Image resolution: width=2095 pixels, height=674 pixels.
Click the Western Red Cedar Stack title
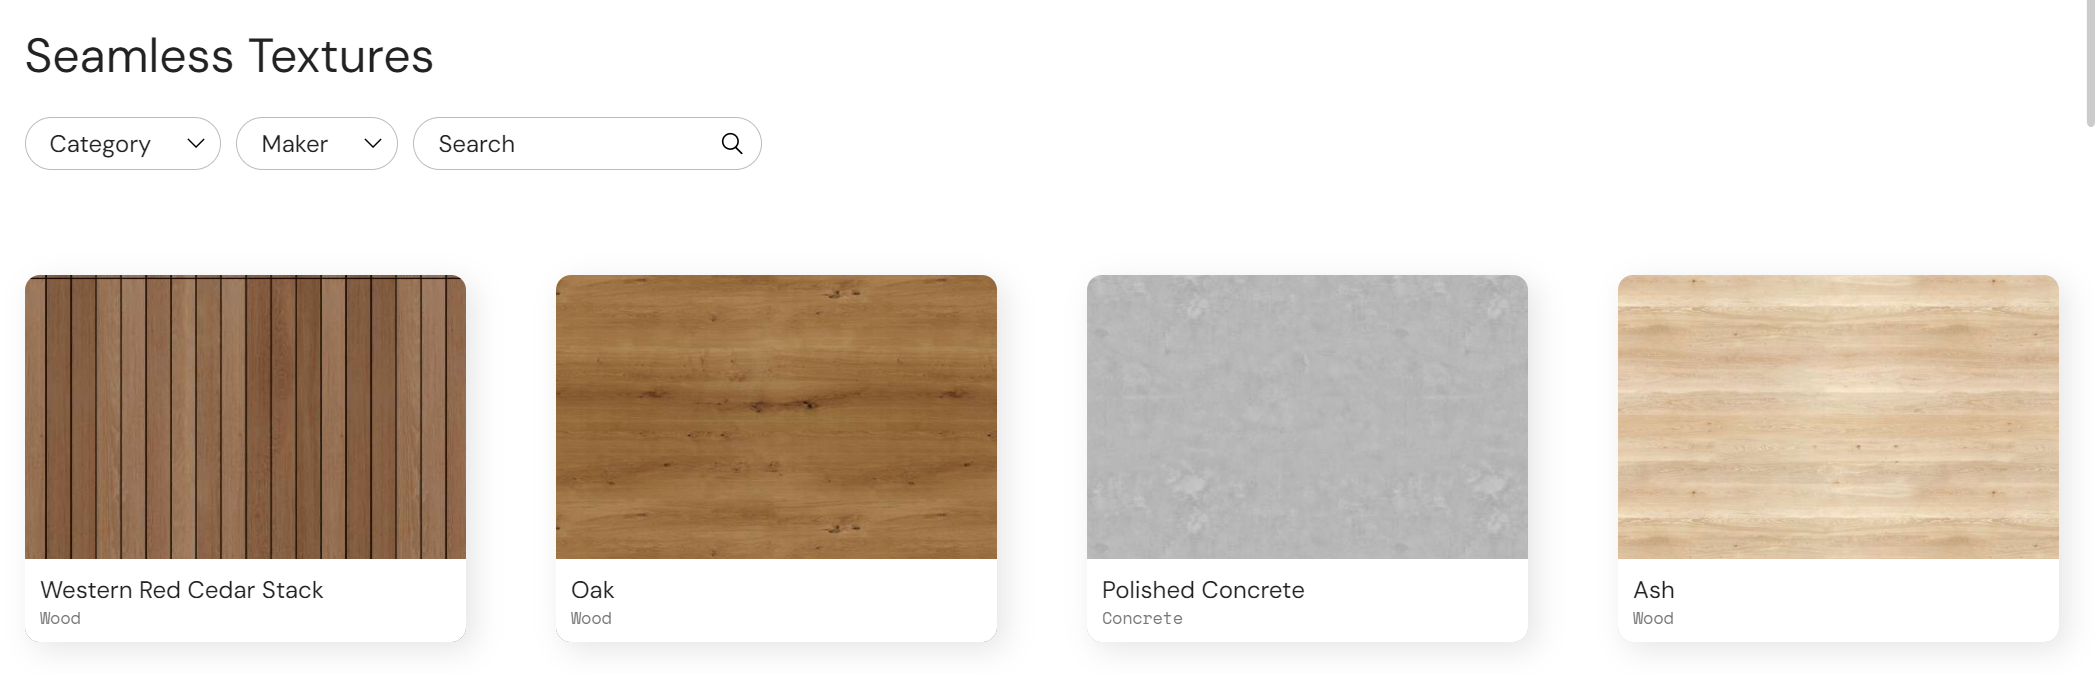click(x=182, y=590)
